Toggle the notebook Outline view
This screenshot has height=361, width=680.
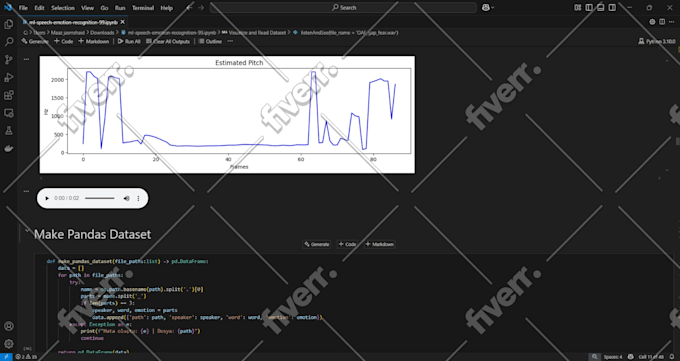210,41
